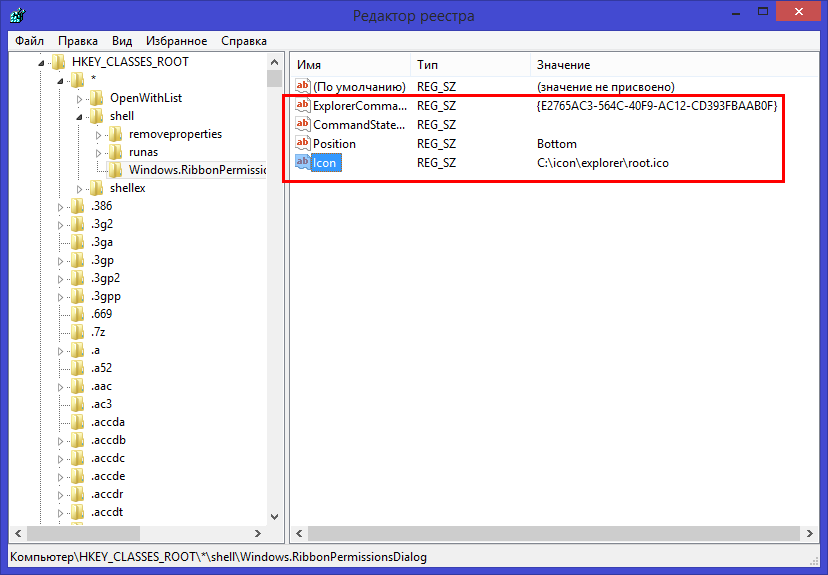Click the HKEY_CLASSES_ROOT folder icon
This screenshot has height=575, width=828.
click(x=59, y=62)
